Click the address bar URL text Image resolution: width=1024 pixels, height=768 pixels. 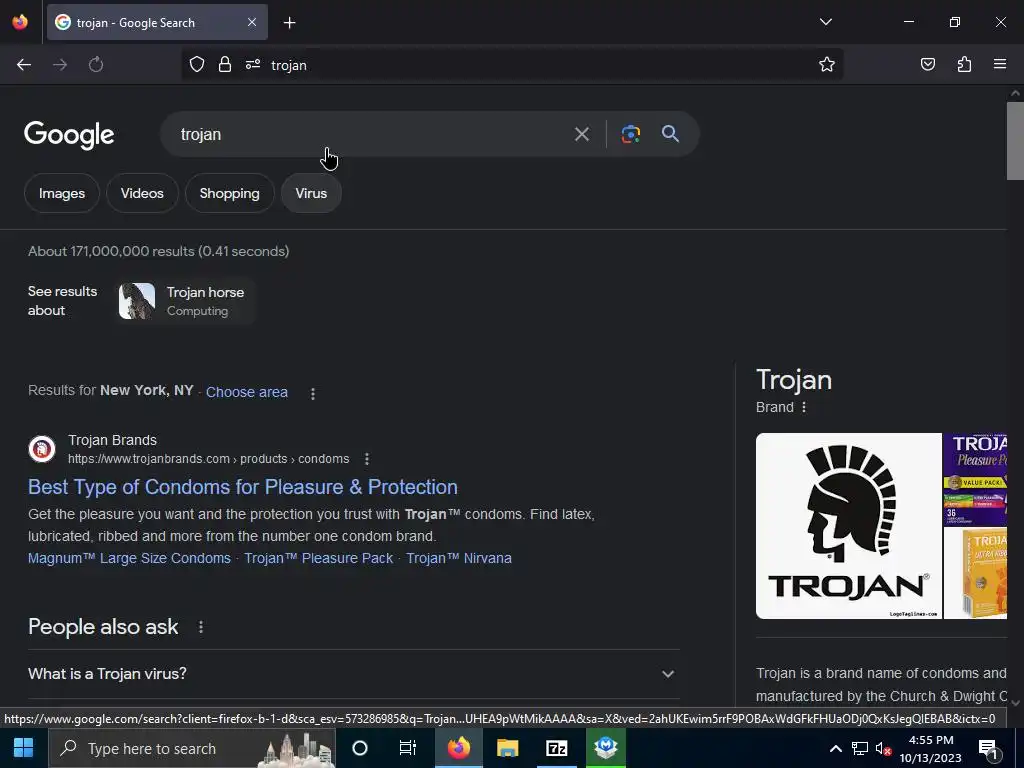pyautogui.click(x=289, y=65)
